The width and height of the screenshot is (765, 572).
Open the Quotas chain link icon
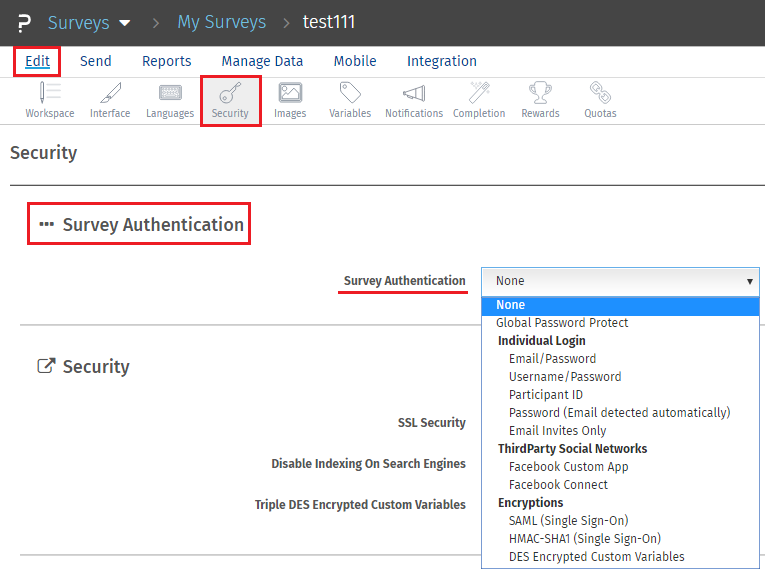600,93
